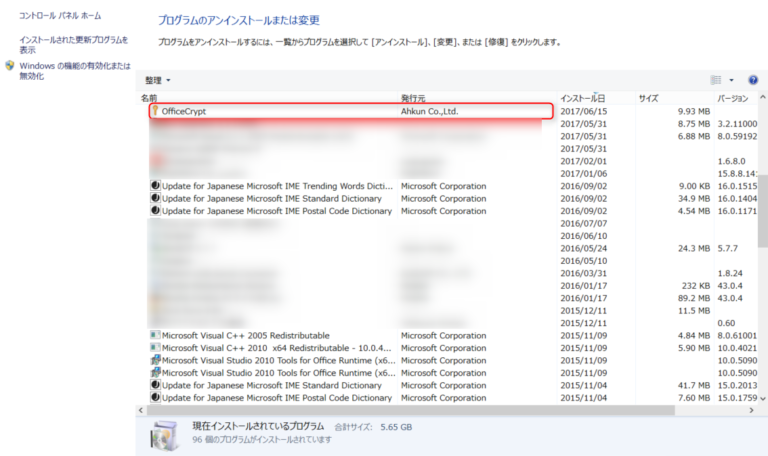Image resolution: width=768 pixels, height=456 pixels.
Task: Select Update for Japanese Microsoft IME Trending Words row
Action: click(453, 186)
